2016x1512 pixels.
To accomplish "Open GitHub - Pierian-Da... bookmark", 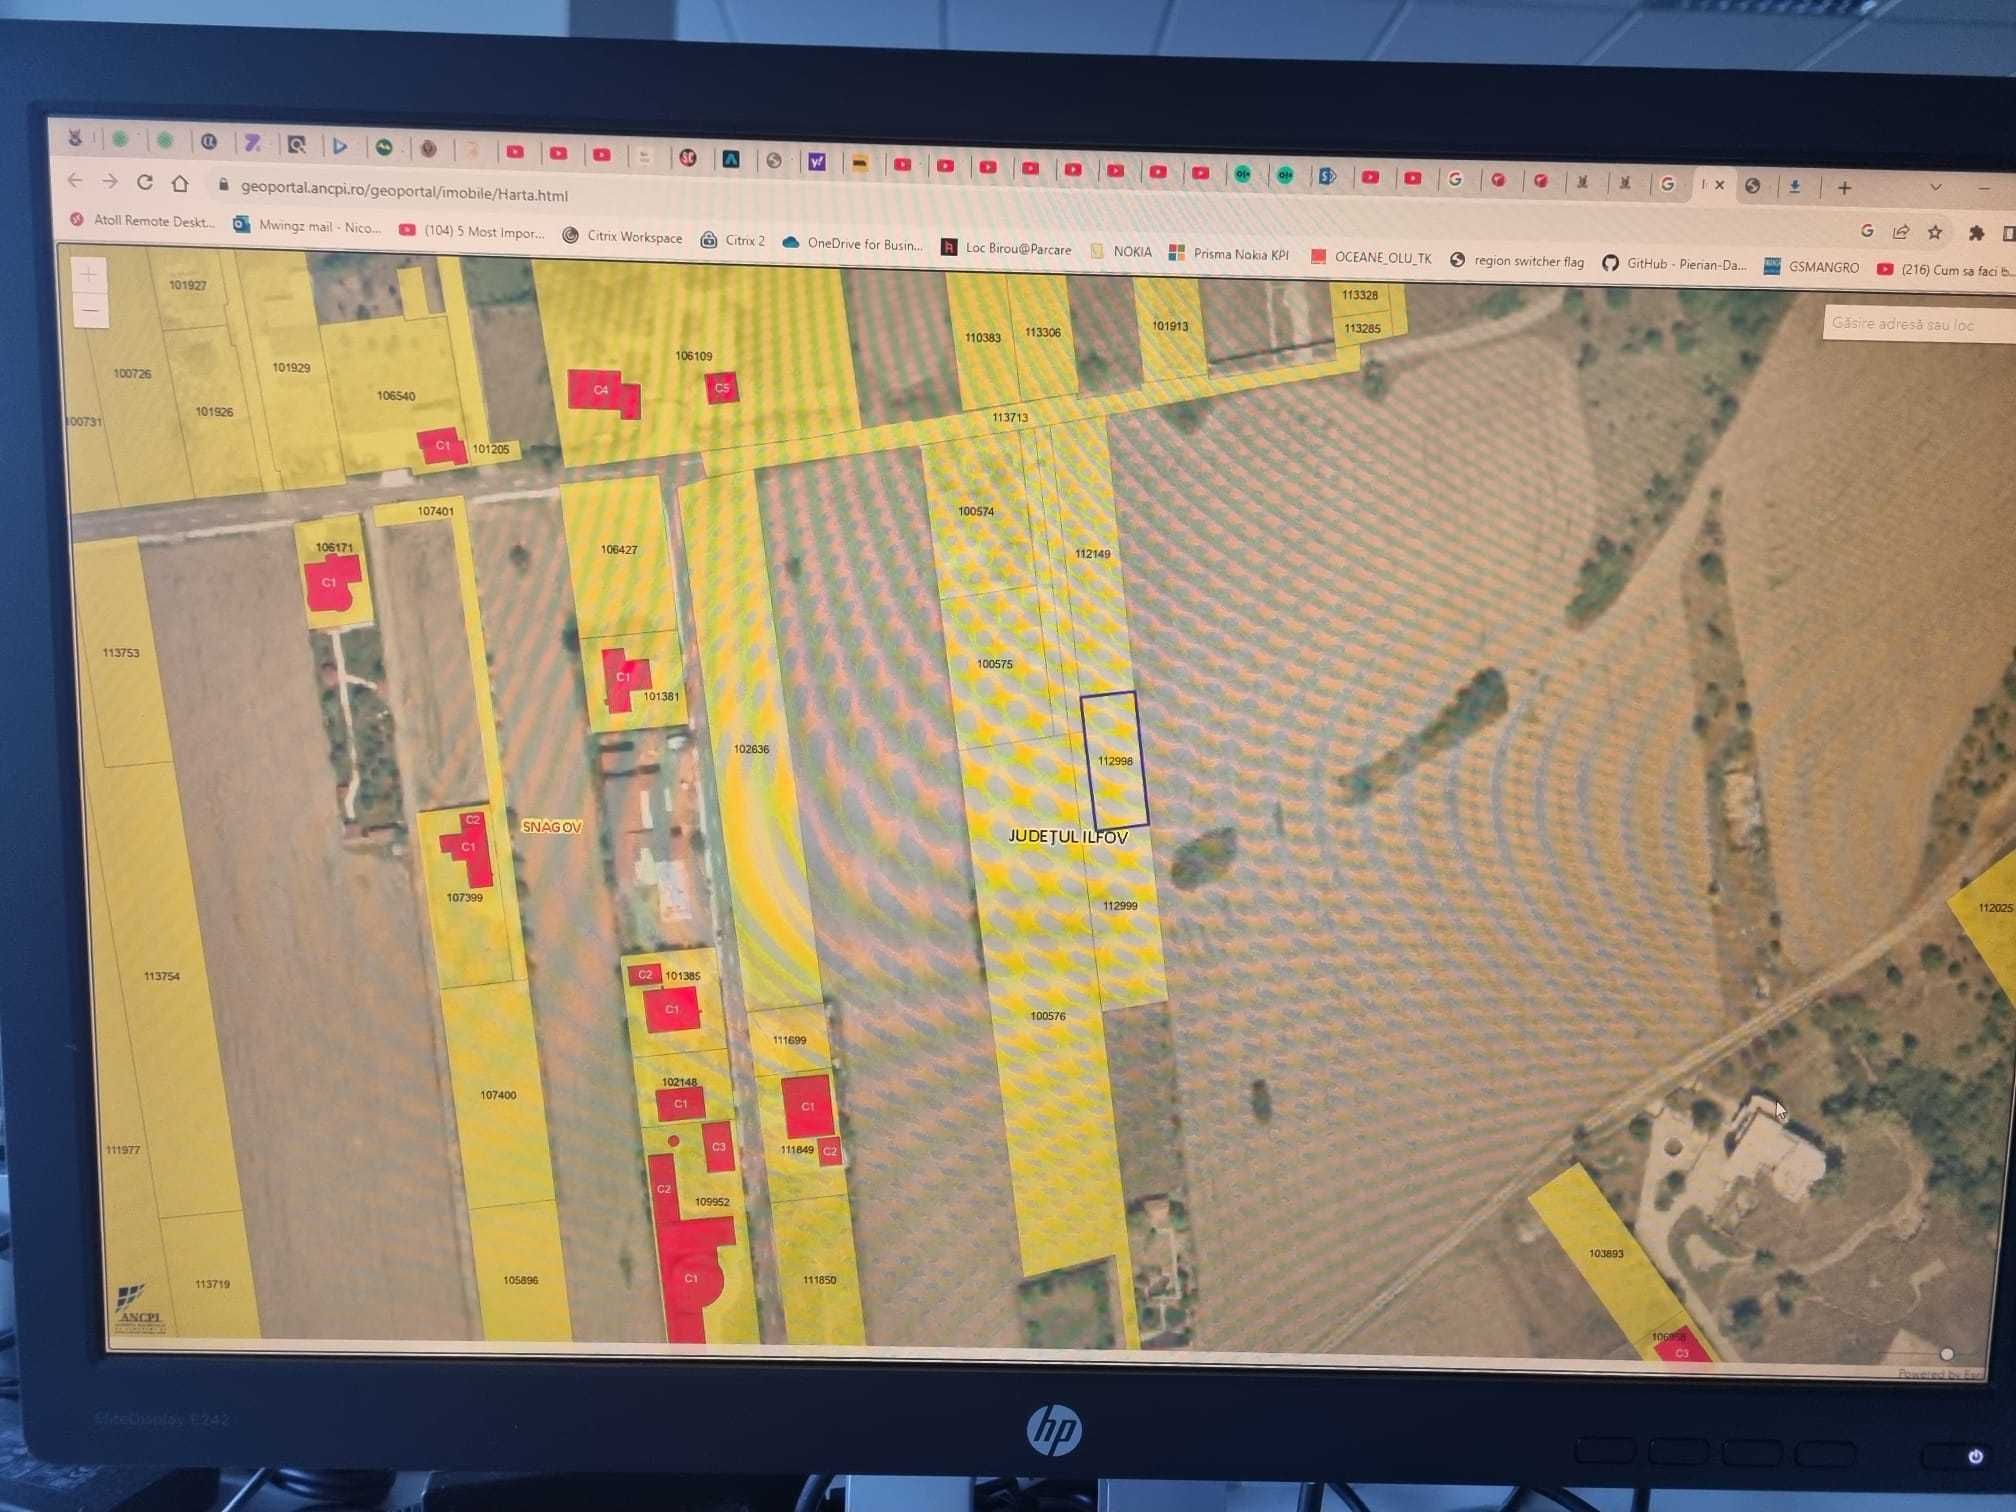I will point(1674,264).
